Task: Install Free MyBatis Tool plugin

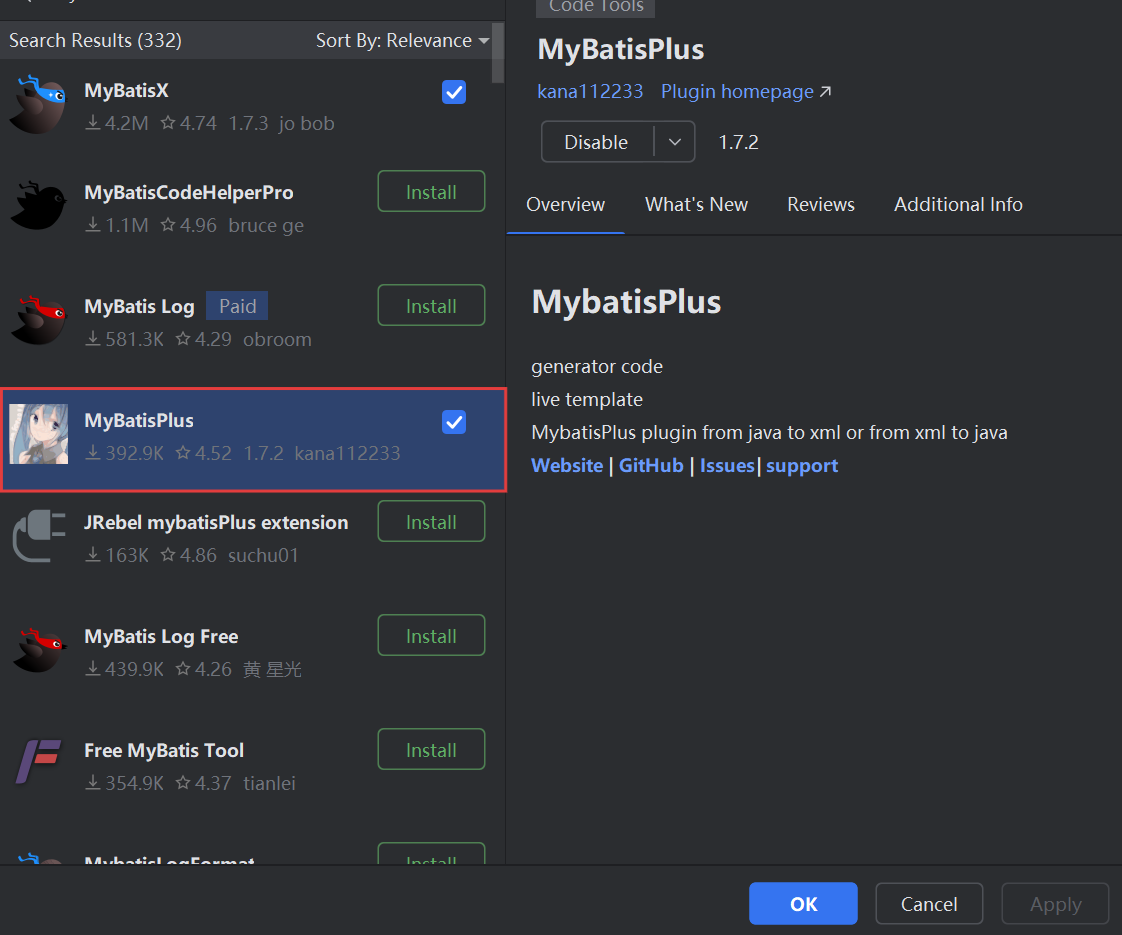Action: [431, 750]
